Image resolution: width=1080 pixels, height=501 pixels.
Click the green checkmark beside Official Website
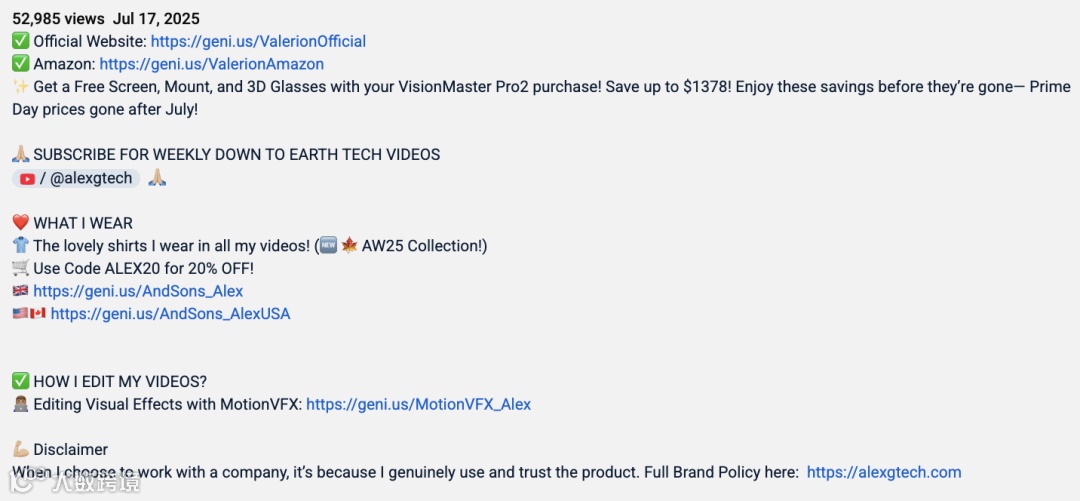(21, 41)
